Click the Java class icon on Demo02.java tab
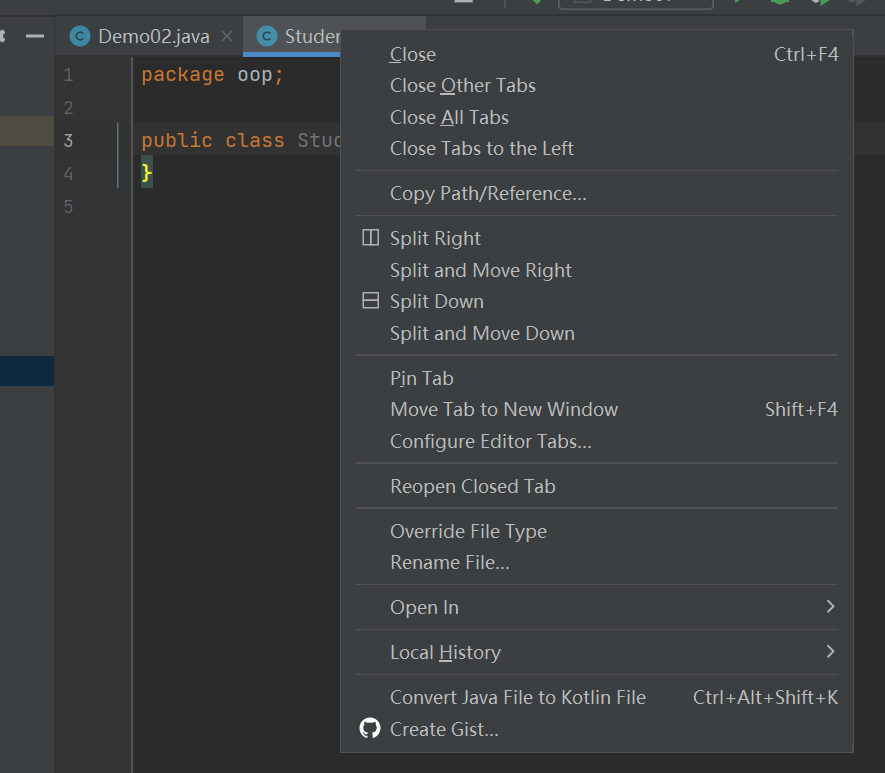This screenshot has width=885, height=773. coord(79,37)
